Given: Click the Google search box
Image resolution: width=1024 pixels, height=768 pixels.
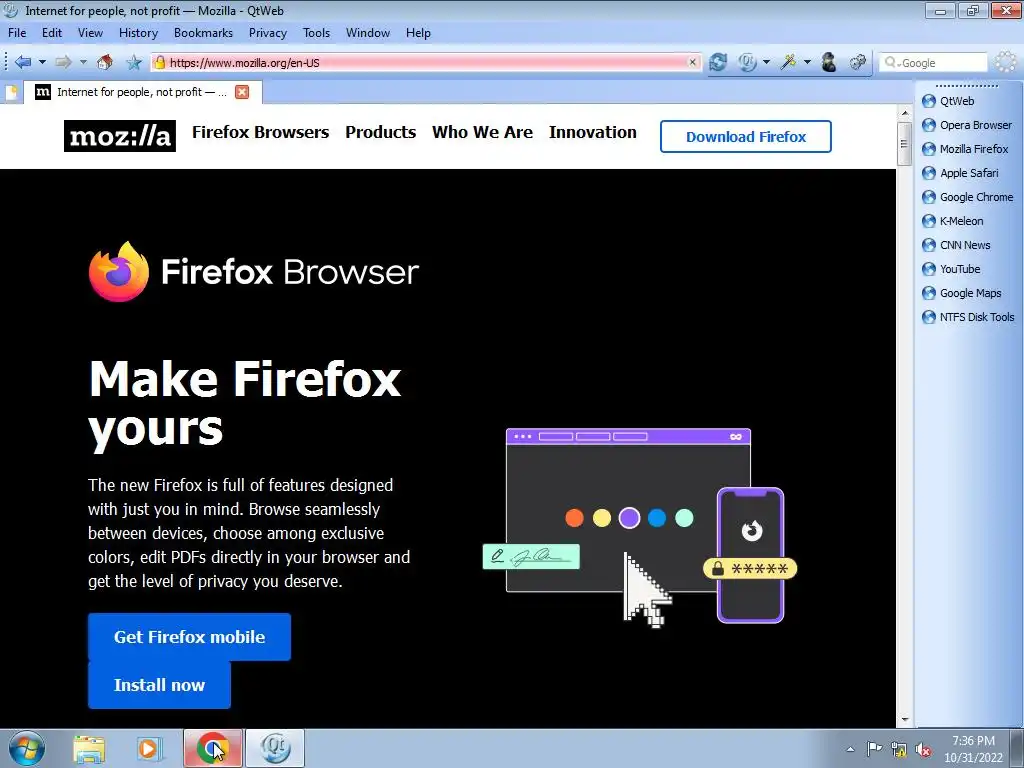Looking at the screenshot, I should click(933, 63).
